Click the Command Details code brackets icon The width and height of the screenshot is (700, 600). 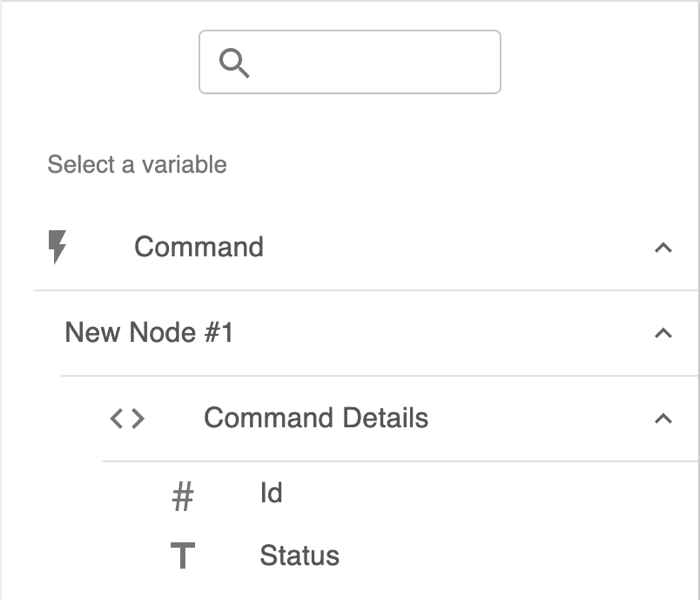[127, 418]
